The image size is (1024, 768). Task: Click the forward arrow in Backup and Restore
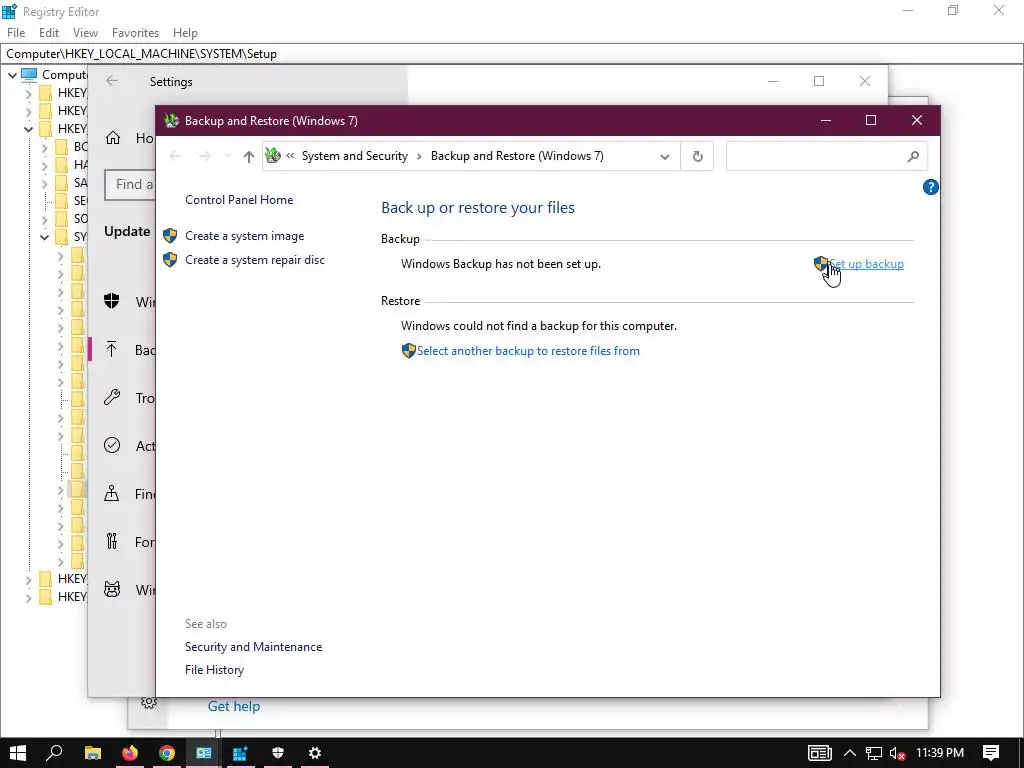pyautogui.click(x=204, y=155)
